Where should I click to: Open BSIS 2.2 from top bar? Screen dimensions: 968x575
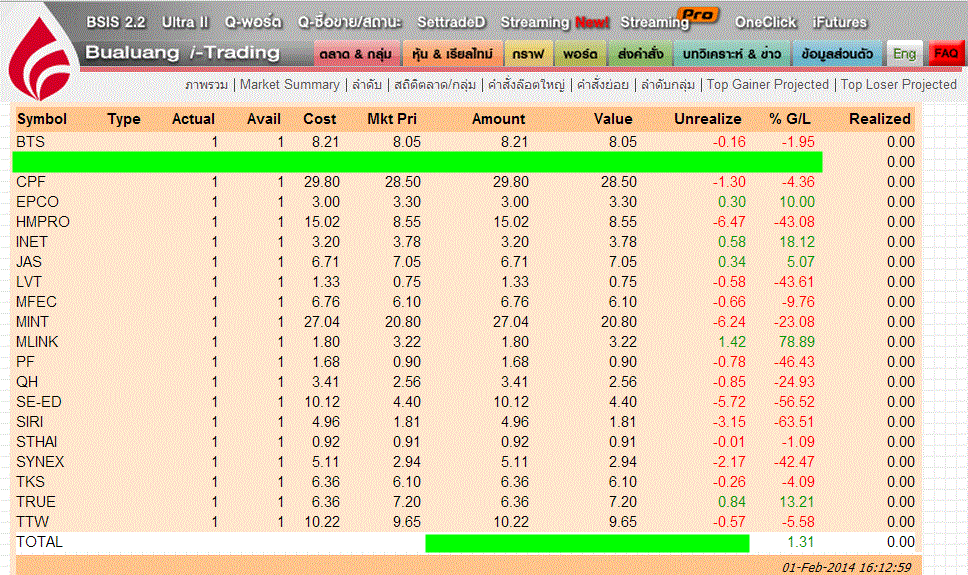click(116, 22)
